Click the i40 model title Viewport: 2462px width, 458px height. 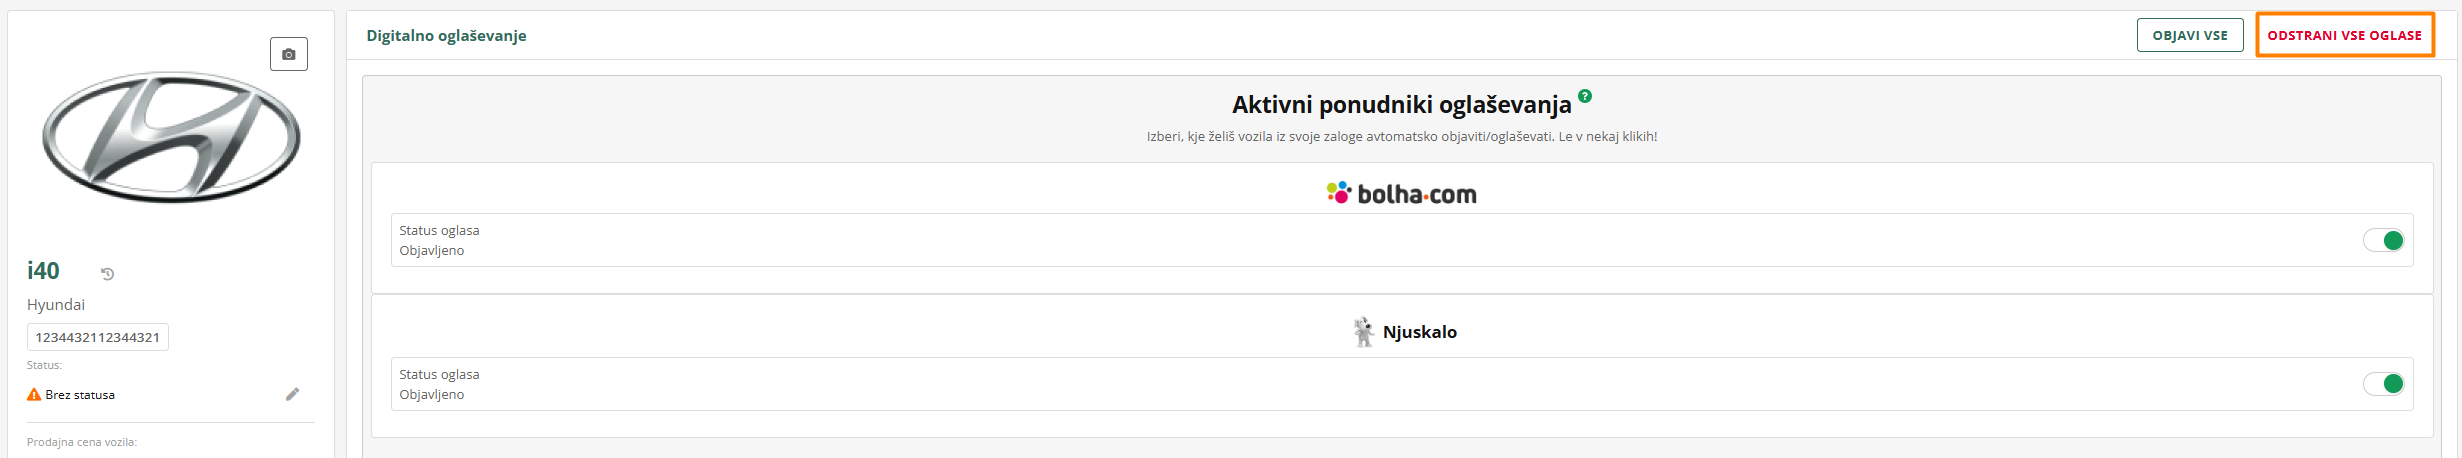(x=43, y=271)
